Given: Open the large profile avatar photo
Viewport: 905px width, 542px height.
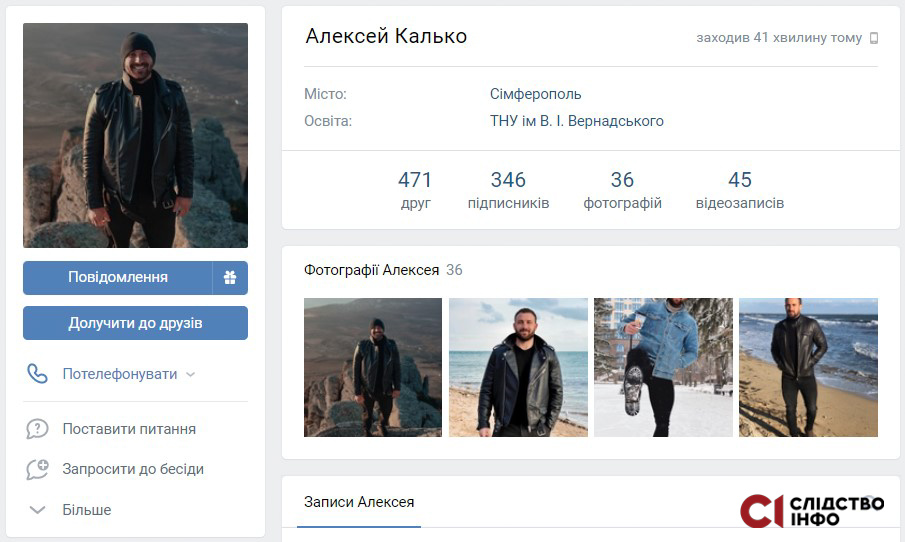Looking at the screenshot, I should point(136,136).
